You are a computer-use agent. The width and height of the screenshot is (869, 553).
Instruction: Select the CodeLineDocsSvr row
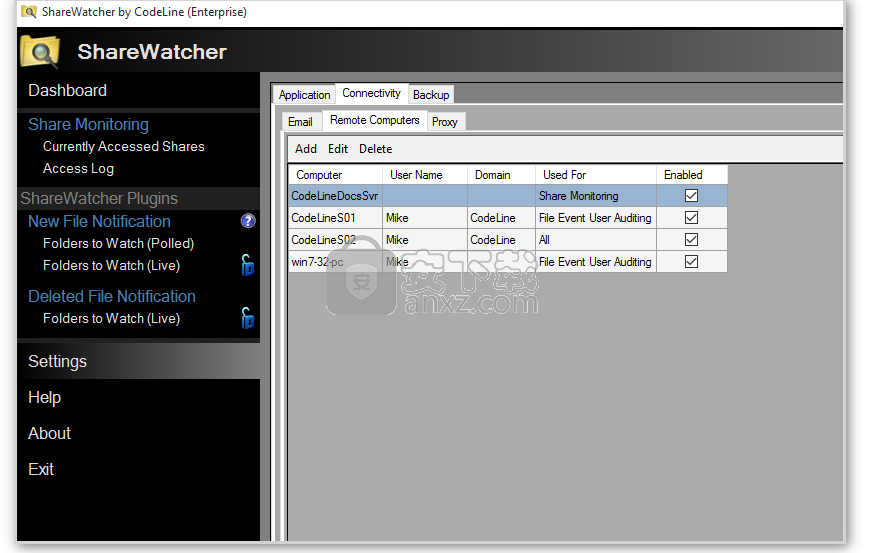point(508,196)
